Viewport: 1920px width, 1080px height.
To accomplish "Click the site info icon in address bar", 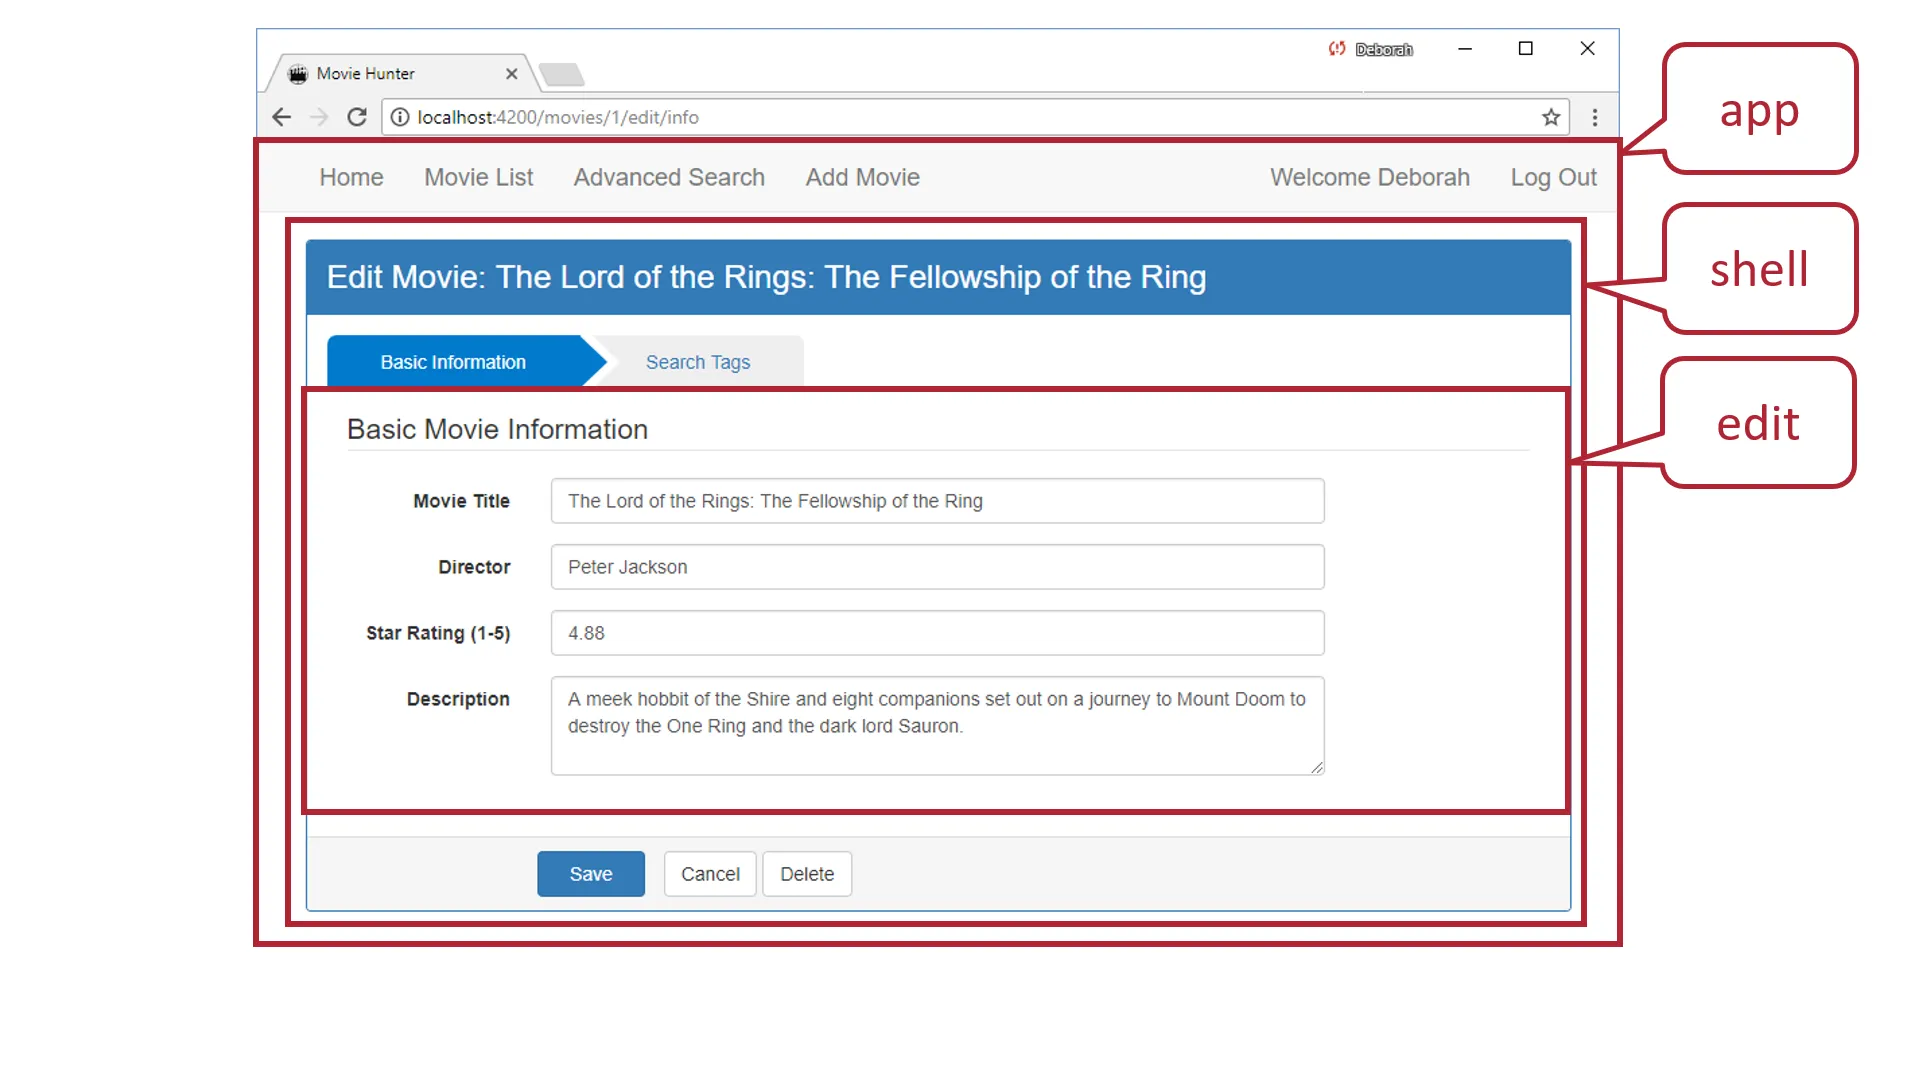I will tap(400, 117).
